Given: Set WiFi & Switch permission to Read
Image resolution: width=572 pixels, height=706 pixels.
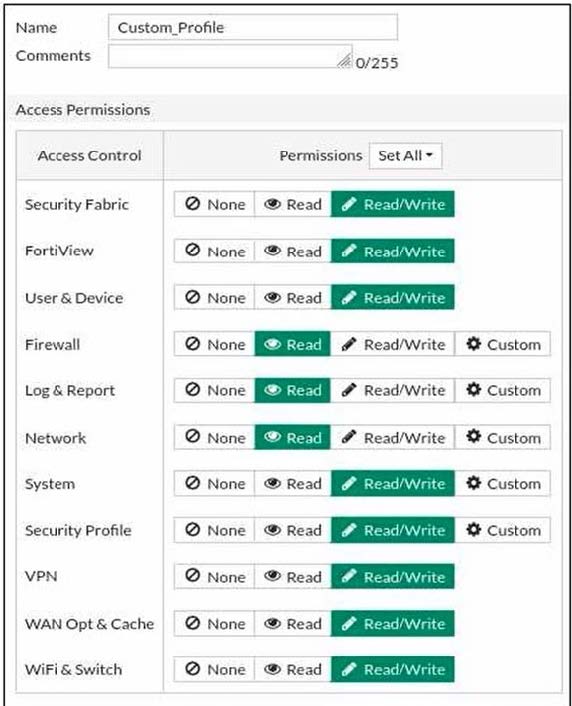Looking at the screenshot, I should click(x=293, y=669).
